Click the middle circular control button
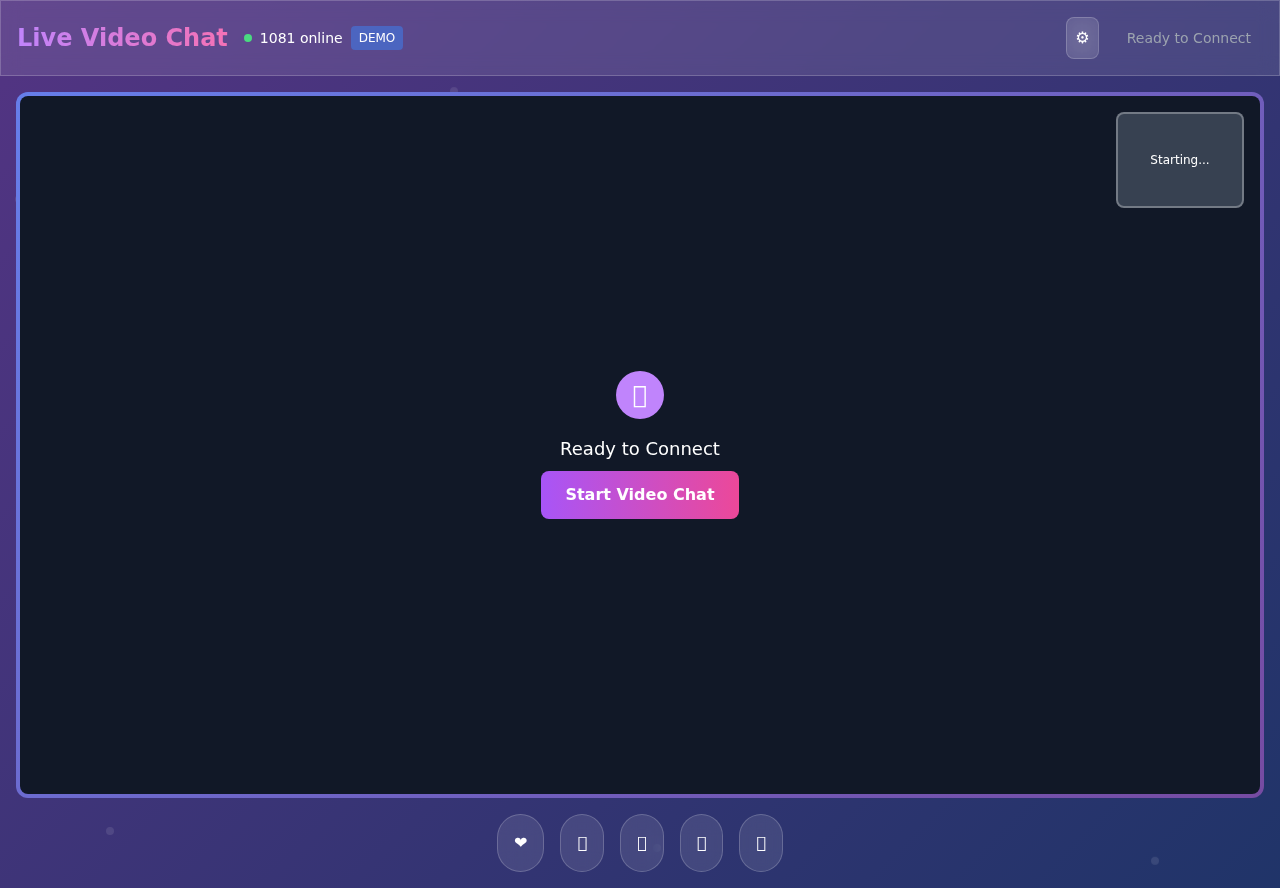Screen dimensions: 1280x888 pos(641,842)
